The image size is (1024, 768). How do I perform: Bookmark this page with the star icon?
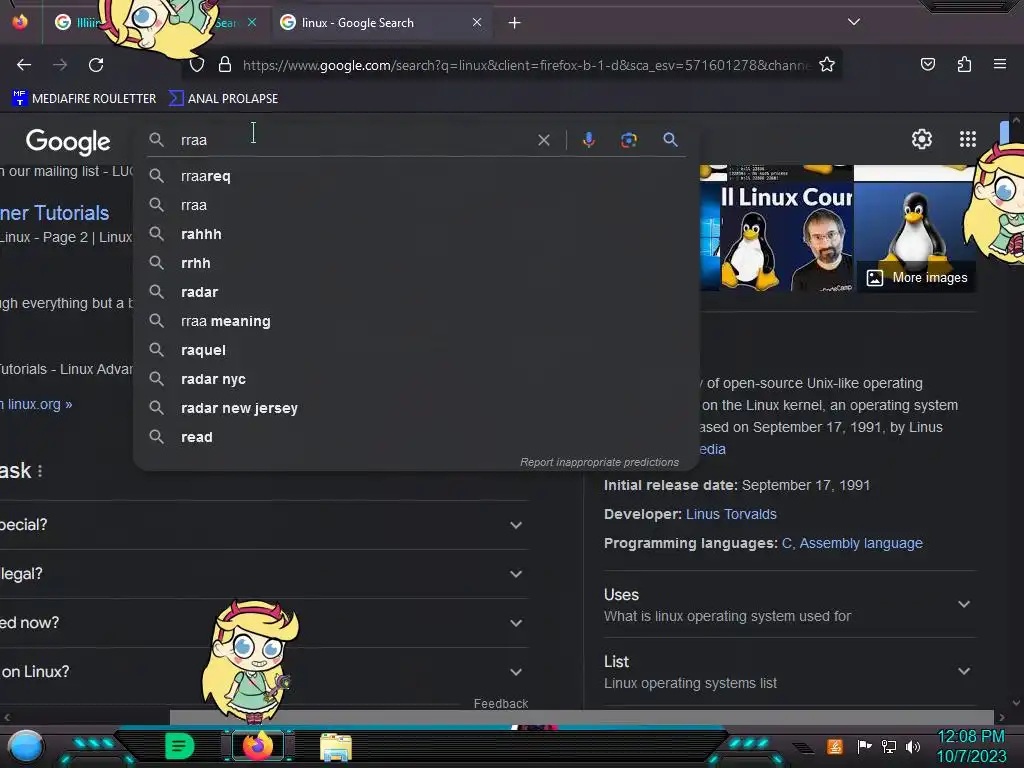tap(827, 65)
